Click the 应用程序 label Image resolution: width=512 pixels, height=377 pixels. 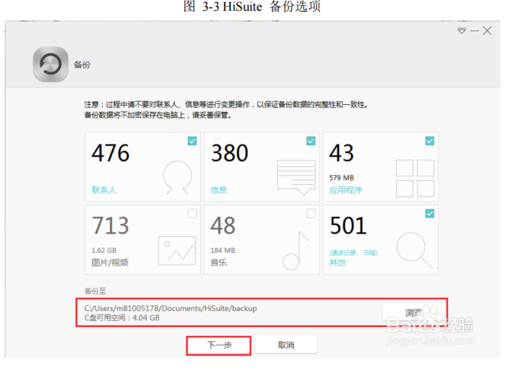(346, 190)
